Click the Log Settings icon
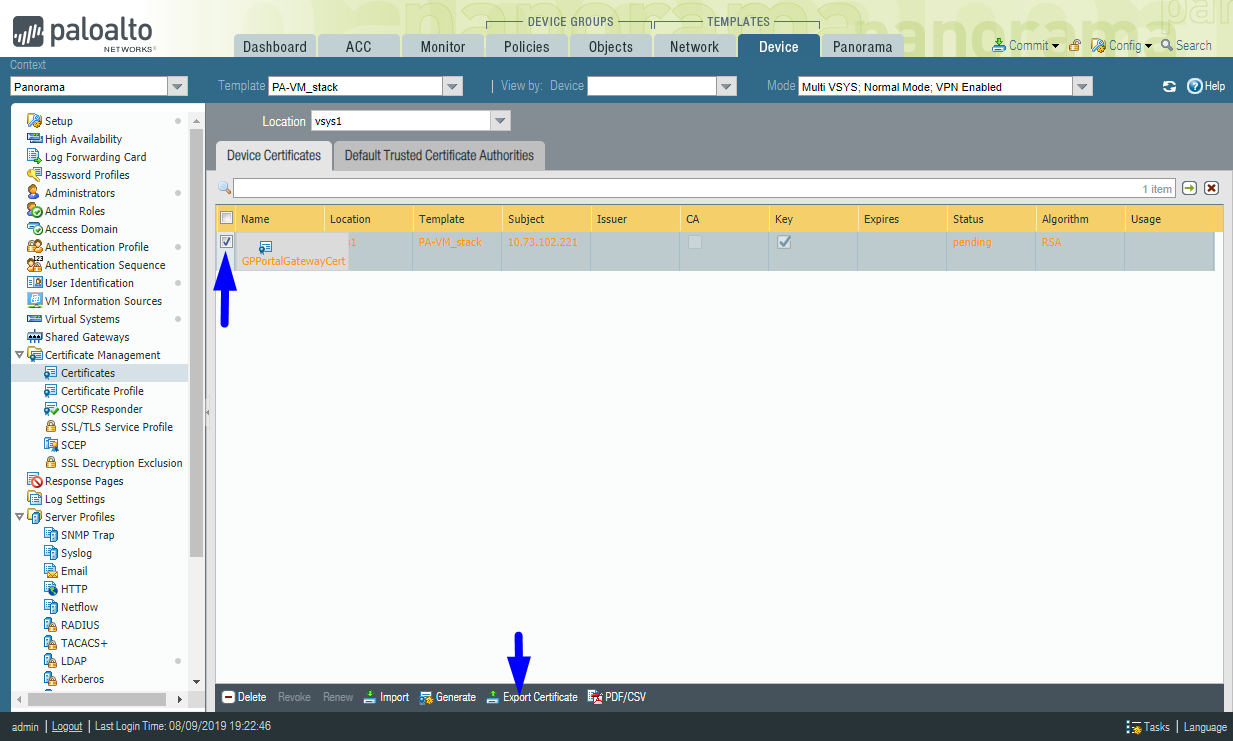Screen dimensions: 1233x741 (35, 499)
